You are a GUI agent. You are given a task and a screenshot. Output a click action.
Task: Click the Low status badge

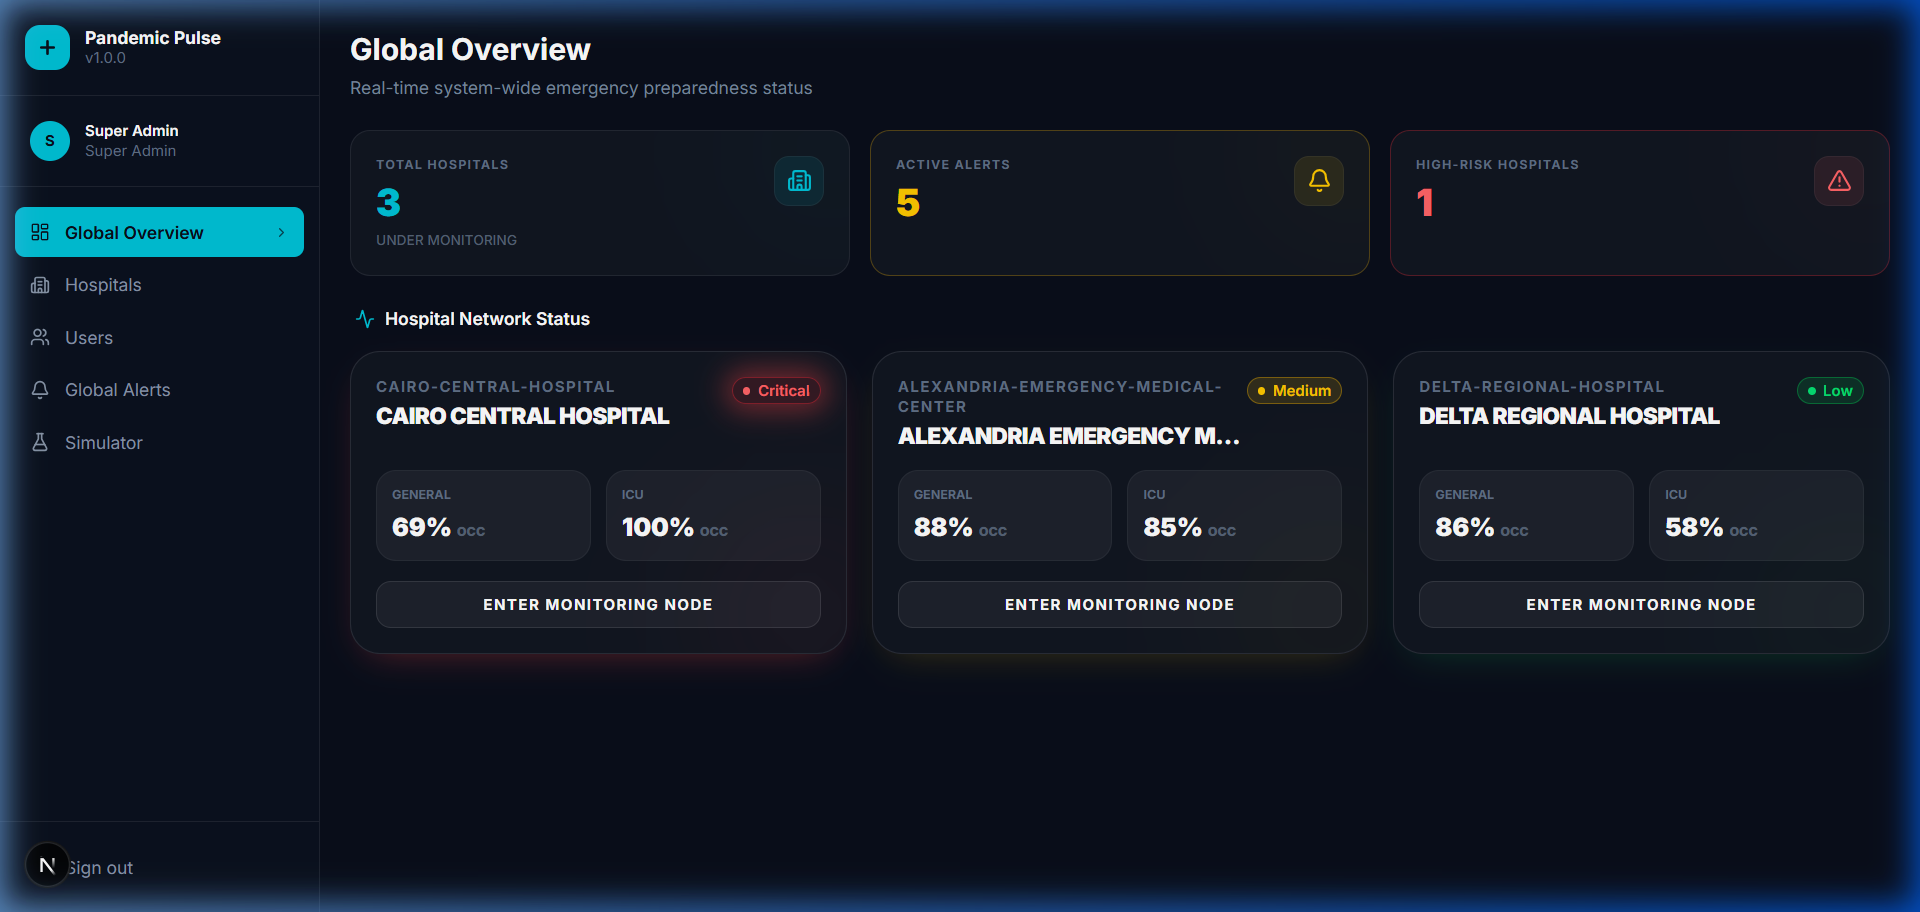[x=1830, y=390]
